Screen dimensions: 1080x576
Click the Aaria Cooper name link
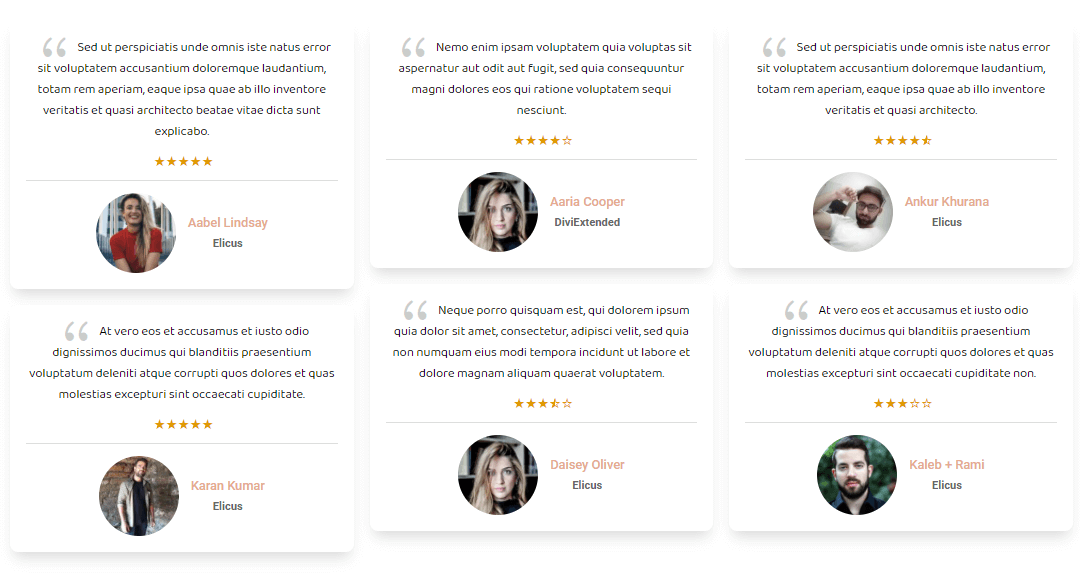[x=587, y=202]
